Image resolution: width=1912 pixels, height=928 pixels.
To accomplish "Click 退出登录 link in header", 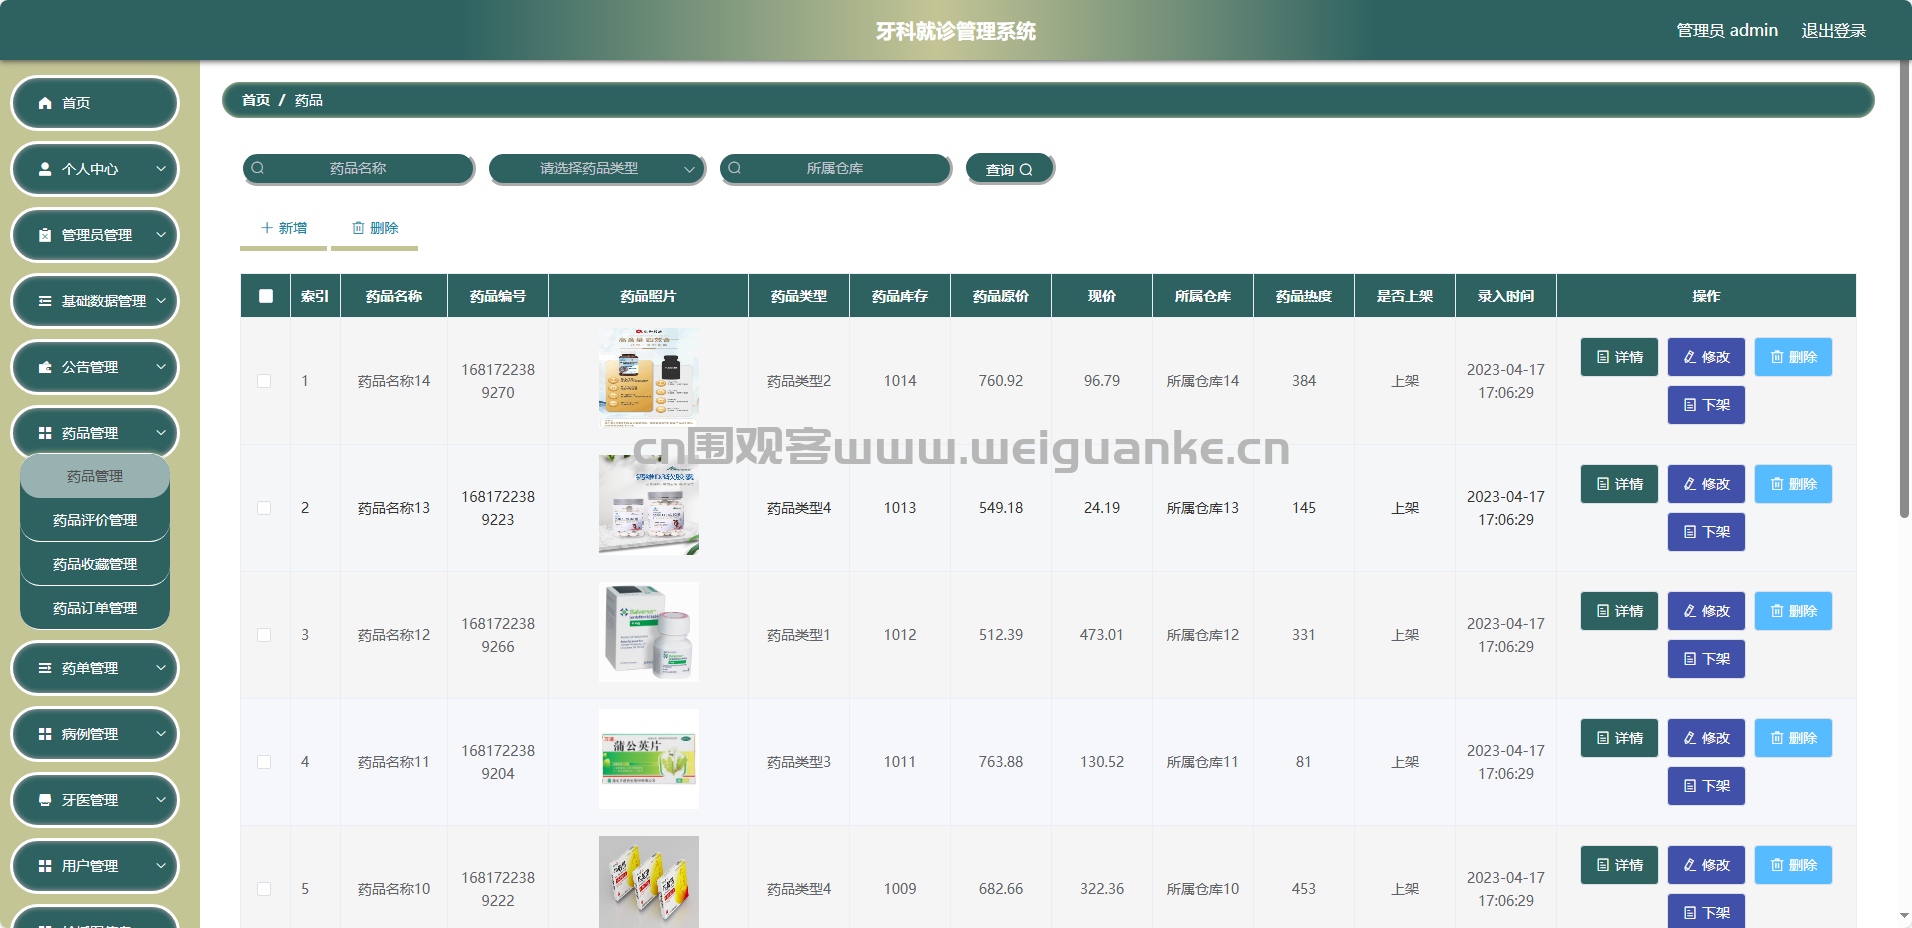I will [1834, 31].
